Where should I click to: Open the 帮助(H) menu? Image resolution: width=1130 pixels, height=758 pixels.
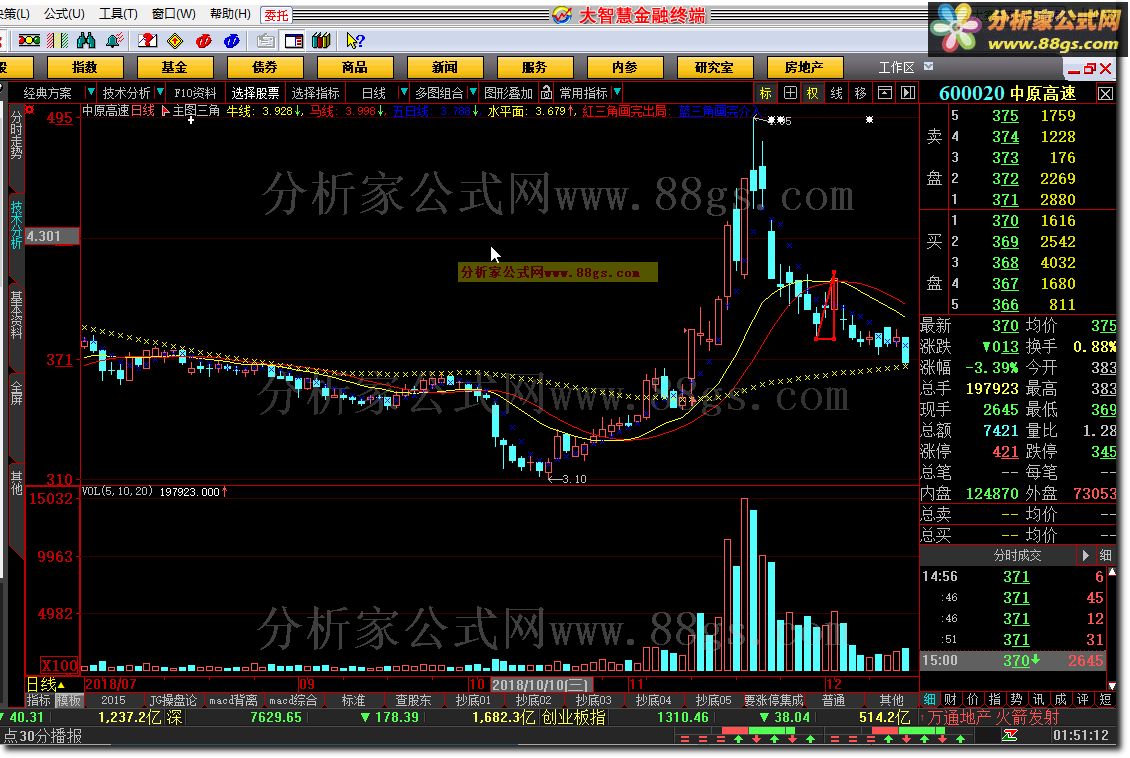[x=230, y=14]
